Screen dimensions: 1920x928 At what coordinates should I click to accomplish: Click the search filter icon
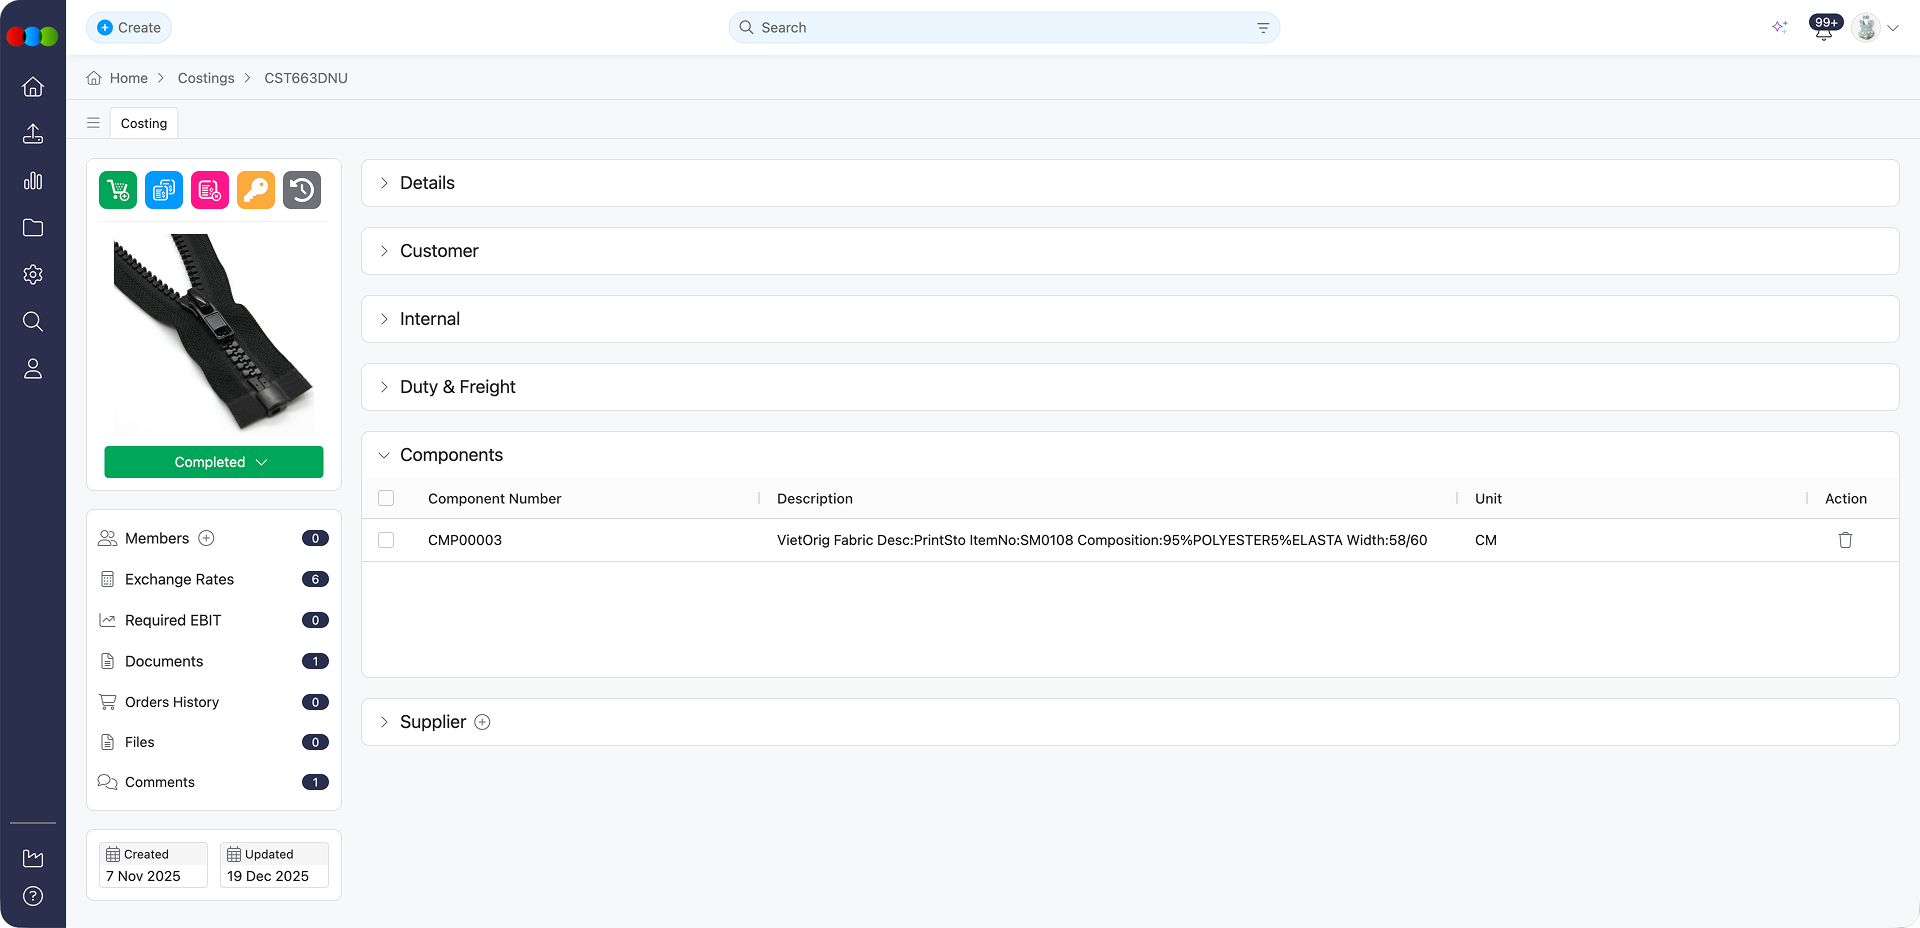(1263, 28)
